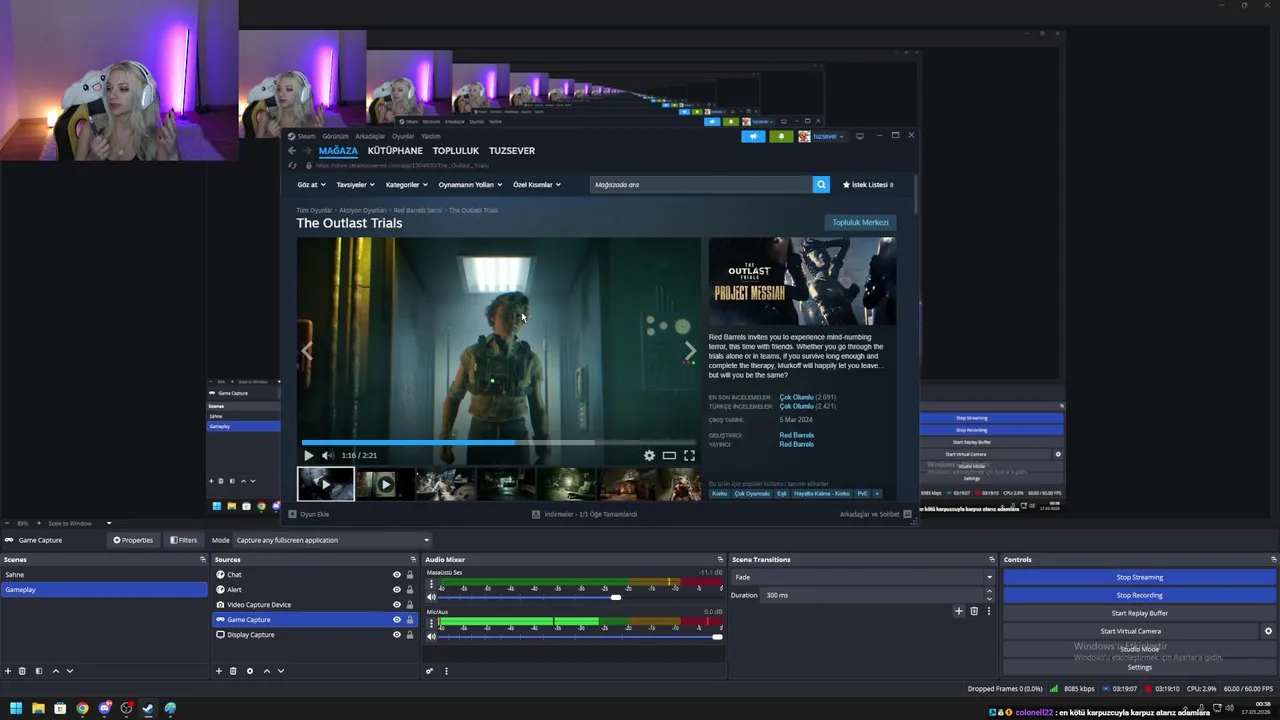Start Virtual Camera
1280x720 pixels.
1131,631
